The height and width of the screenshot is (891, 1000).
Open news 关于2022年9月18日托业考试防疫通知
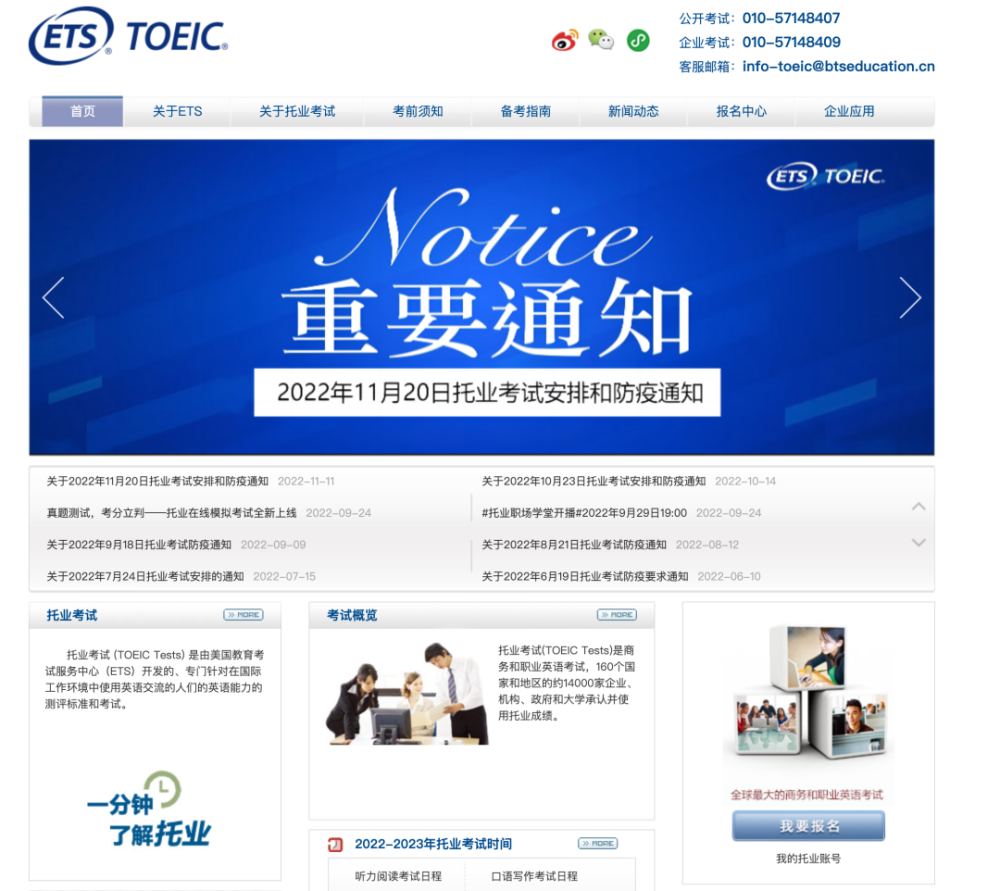(x=139, y=545)
